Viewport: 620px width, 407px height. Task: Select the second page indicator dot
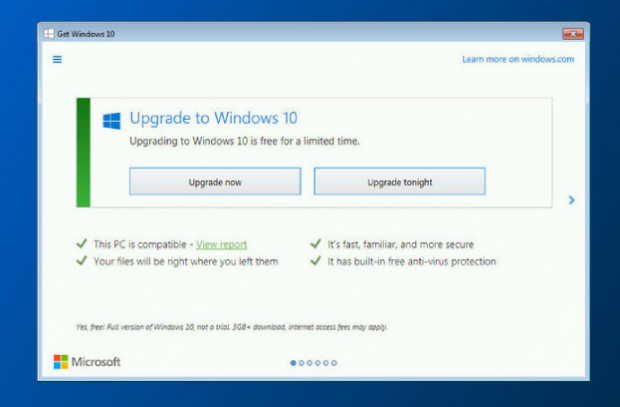click(301, 363)
